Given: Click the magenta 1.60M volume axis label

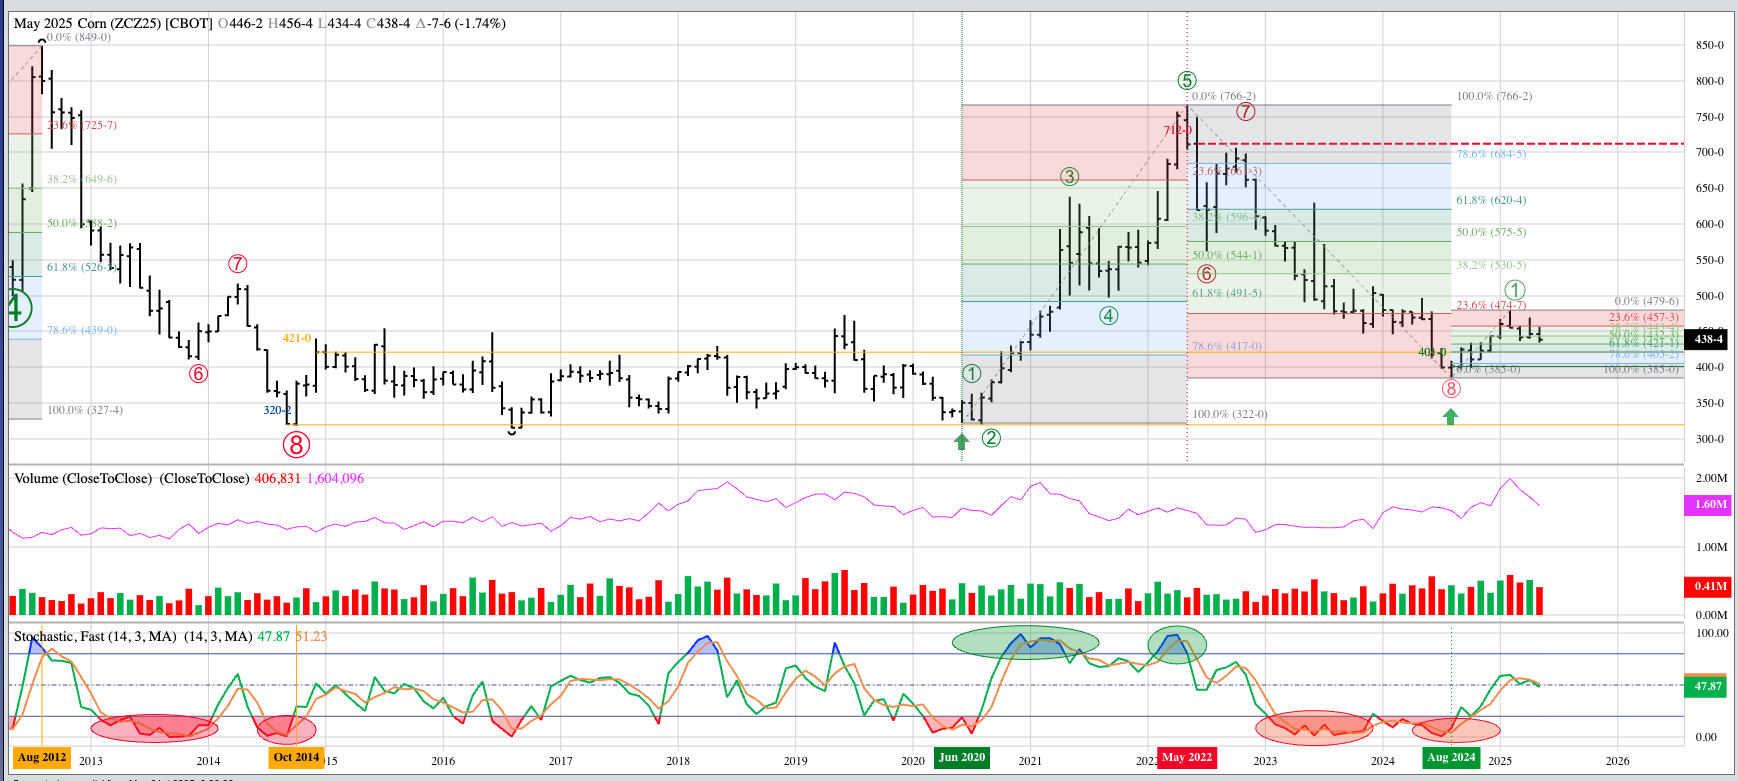Looking at the screenshot, I should click(1709, 504).
